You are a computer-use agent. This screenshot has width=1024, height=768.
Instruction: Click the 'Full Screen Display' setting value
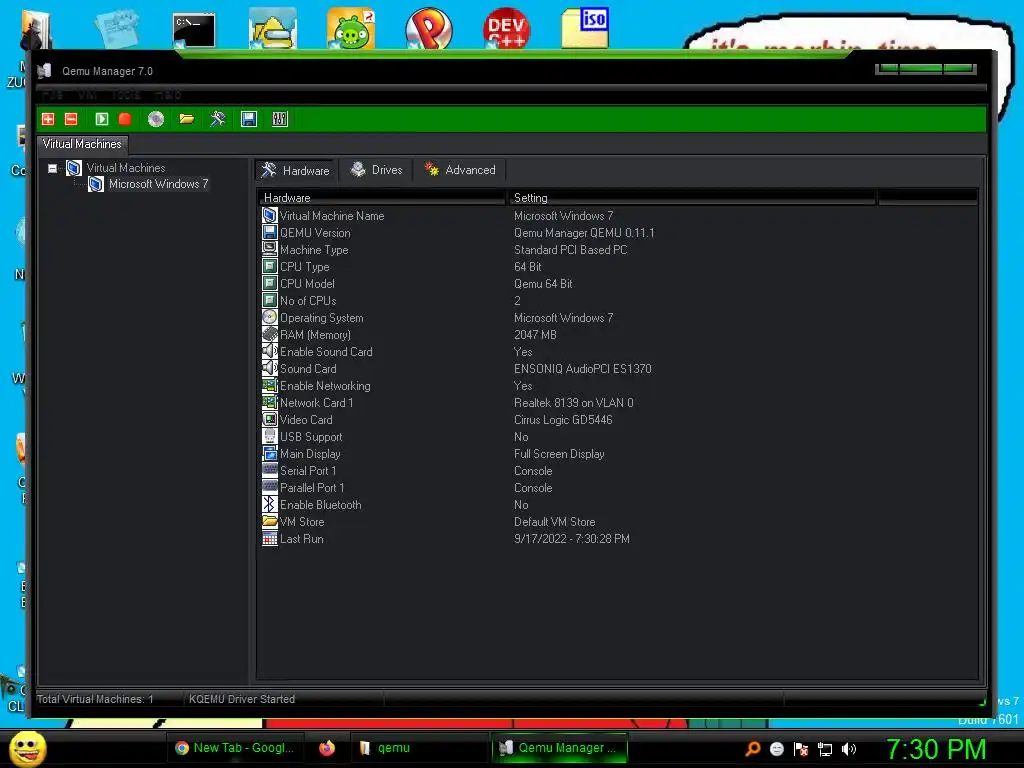pyautogui.click(x=559, y=453)
